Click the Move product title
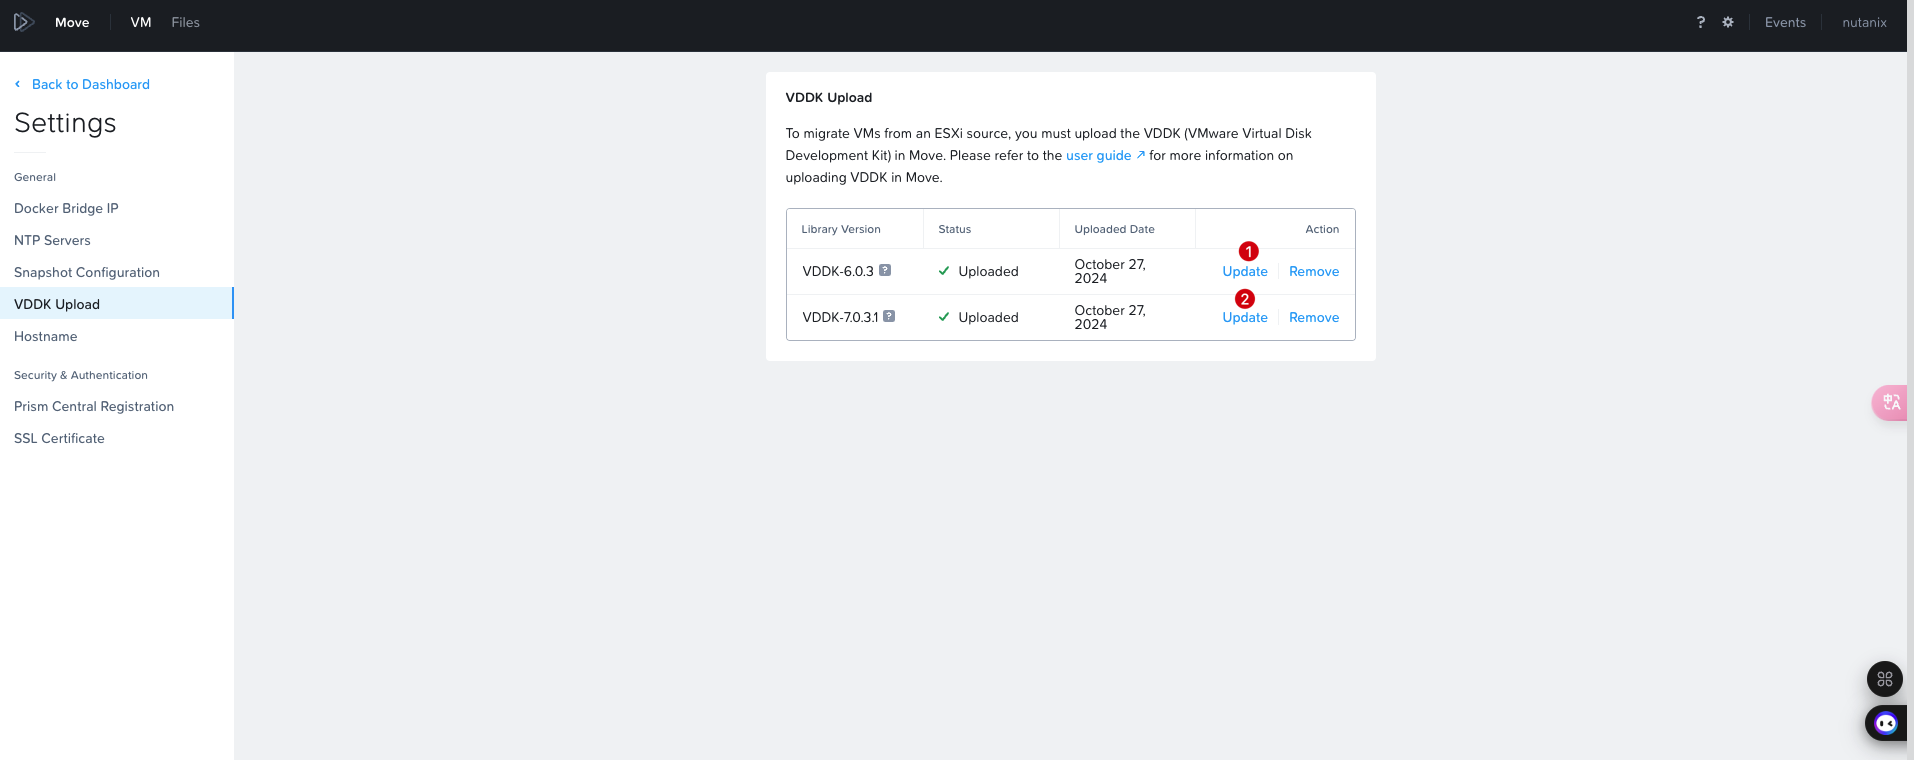1914x760 pixels. 72,22
